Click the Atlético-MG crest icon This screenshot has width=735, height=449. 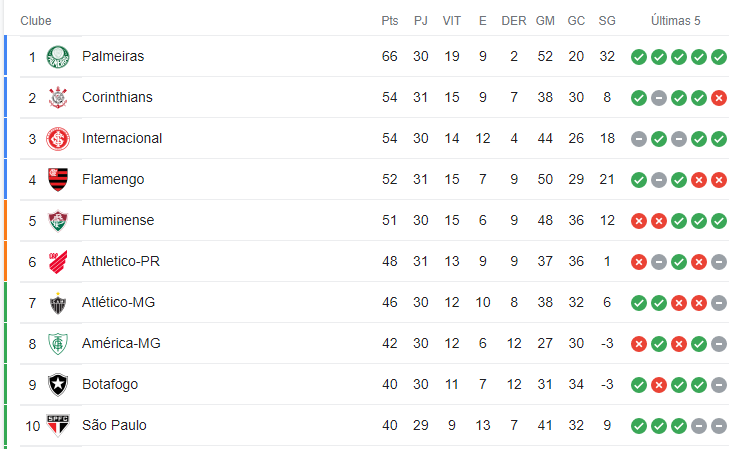(58, 303)
